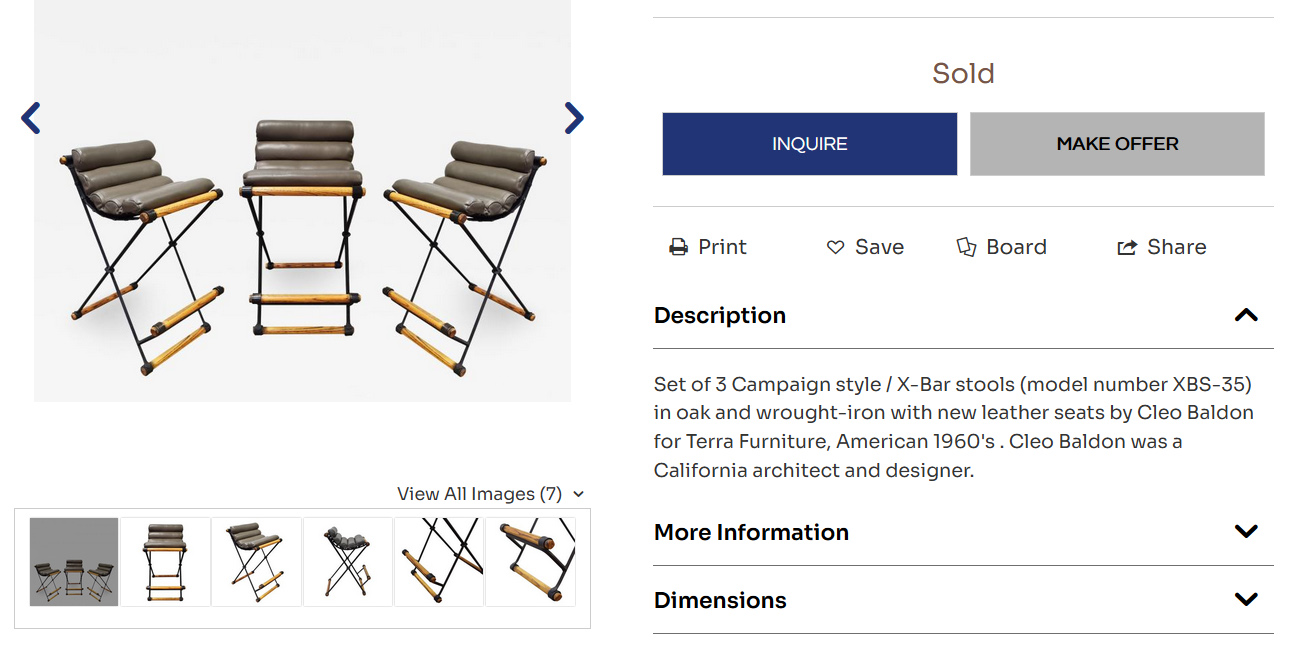Click the share arrow glyph beside Share
The height and width of the screenshot is (655, 1302).
point(1128,246)
